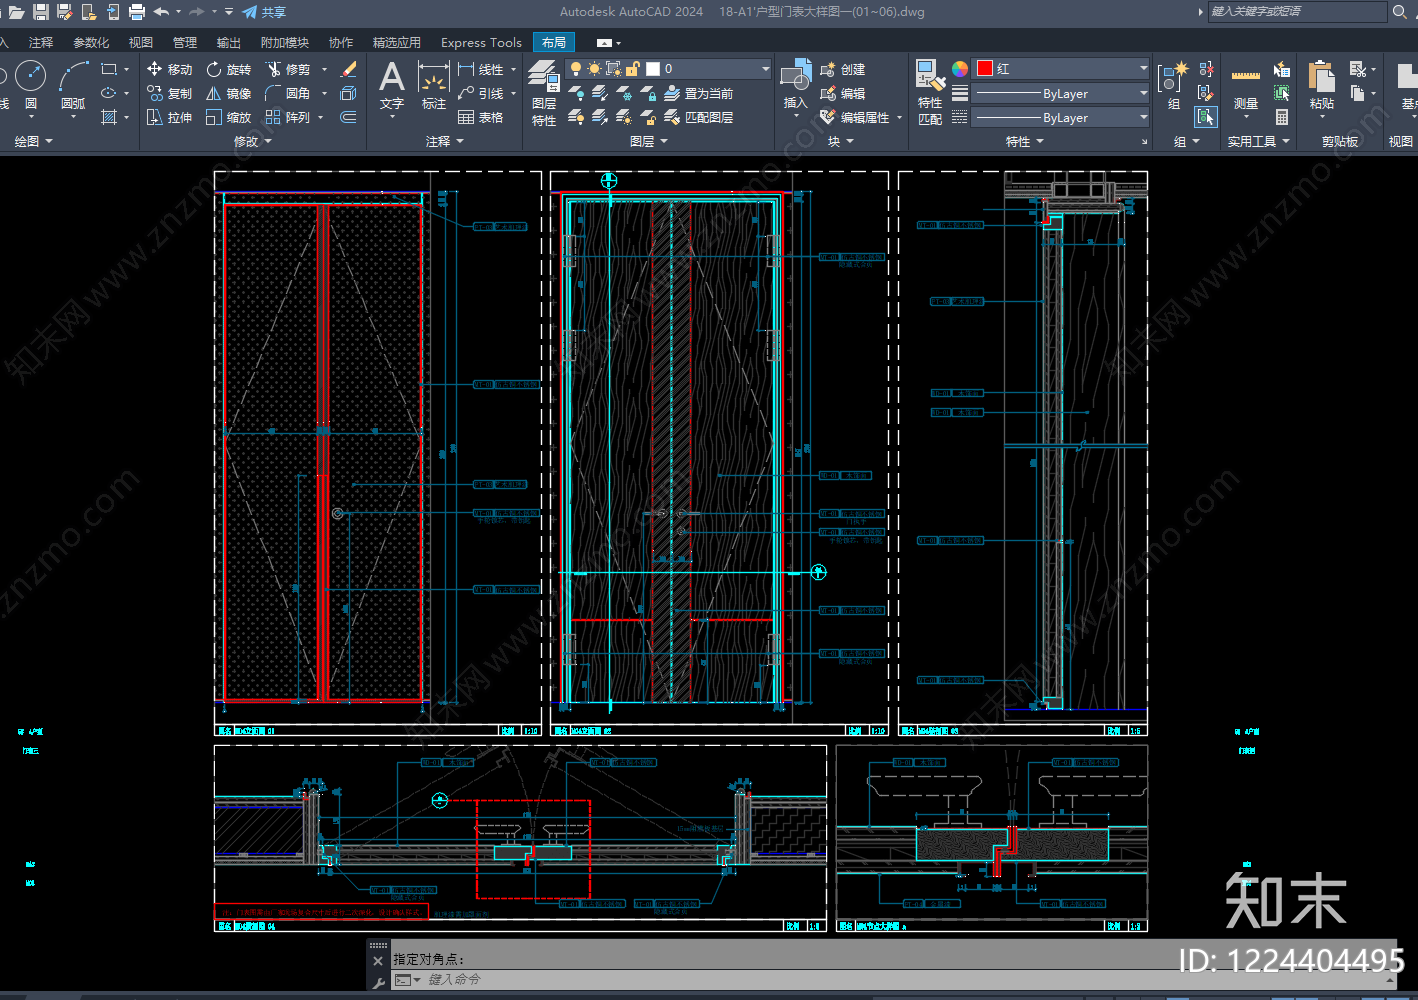
Task: Open the Measure (测量) utility
Action: pos(1246,88)
